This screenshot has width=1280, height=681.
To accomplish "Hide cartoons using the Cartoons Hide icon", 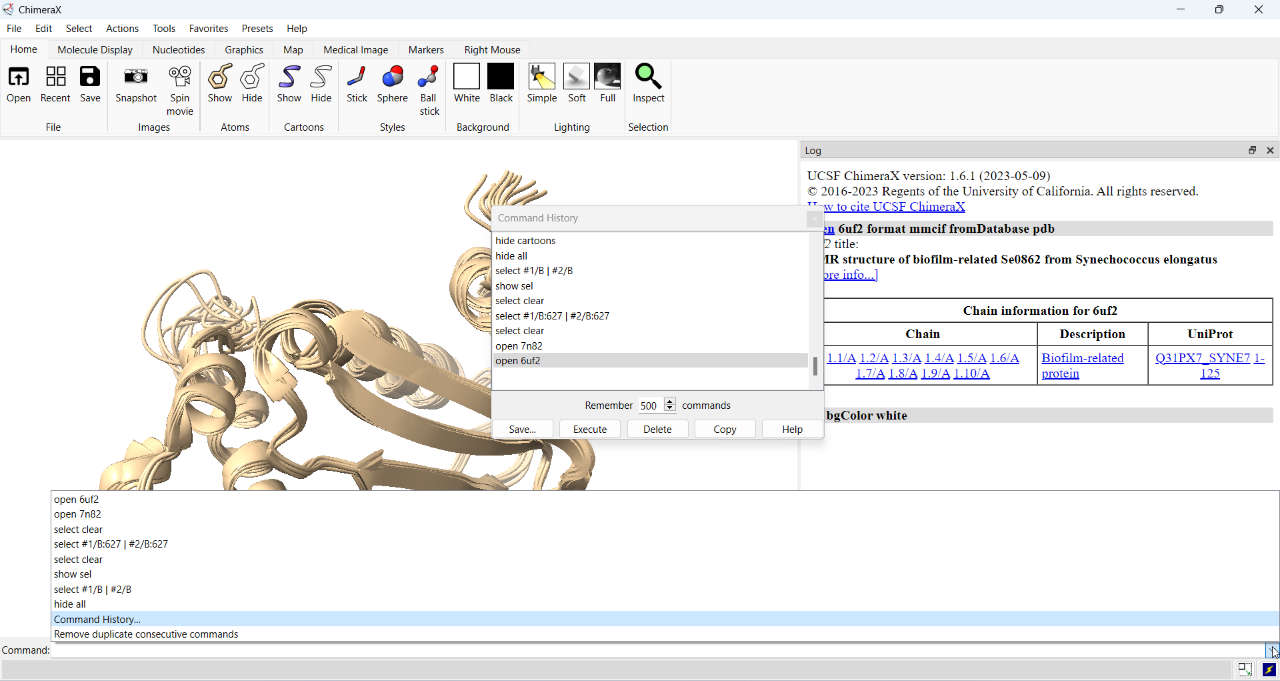I will [321, 77].
